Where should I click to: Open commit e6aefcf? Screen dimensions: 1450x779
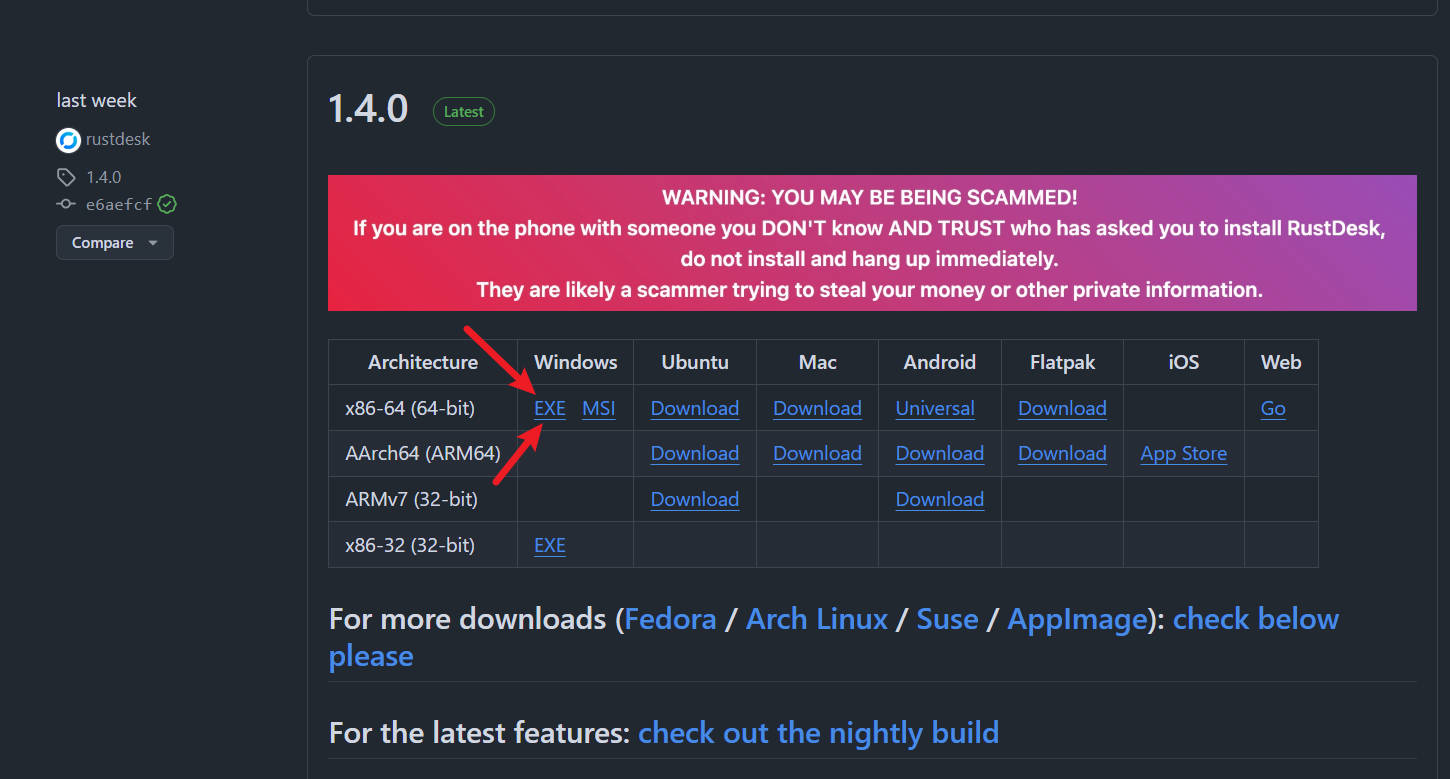tap(119, 204)
